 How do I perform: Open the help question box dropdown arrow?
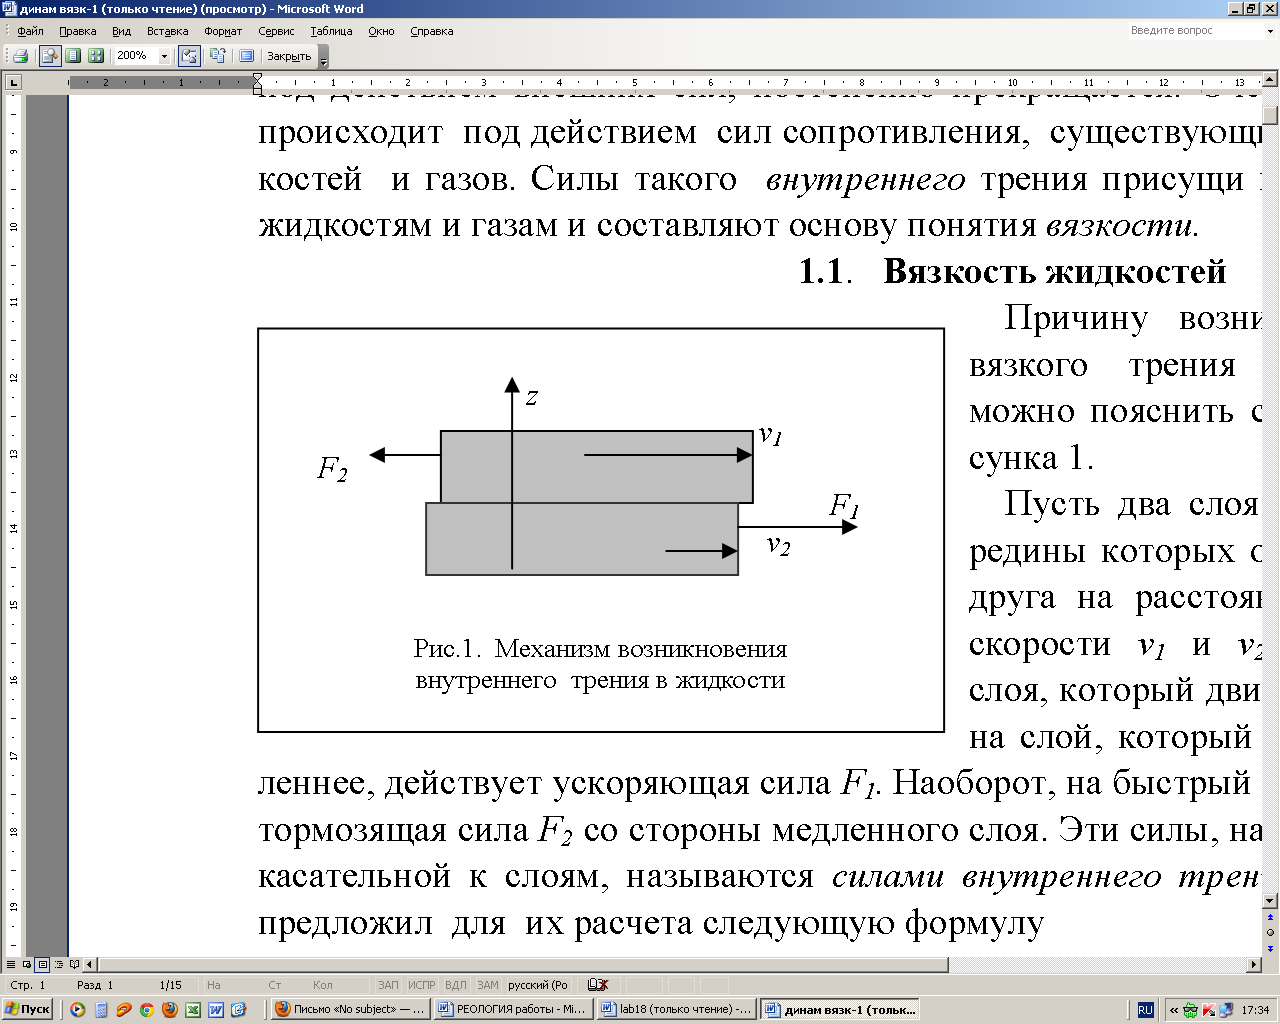click(1271, 31)
